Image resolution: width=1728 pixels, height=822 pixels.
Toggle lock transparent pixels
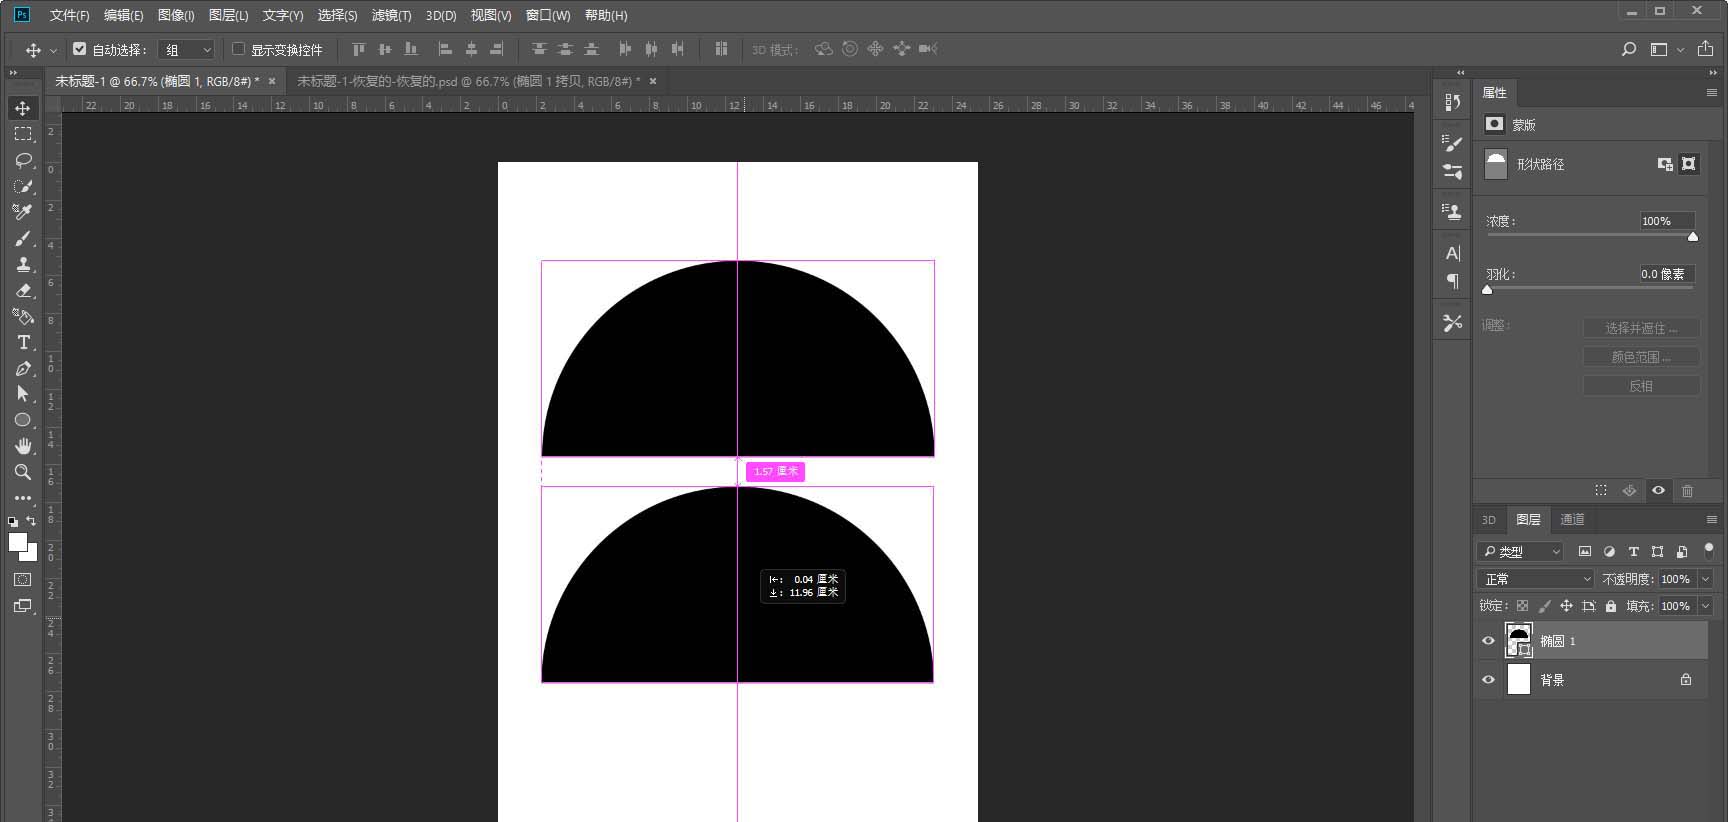(1522, 606)
